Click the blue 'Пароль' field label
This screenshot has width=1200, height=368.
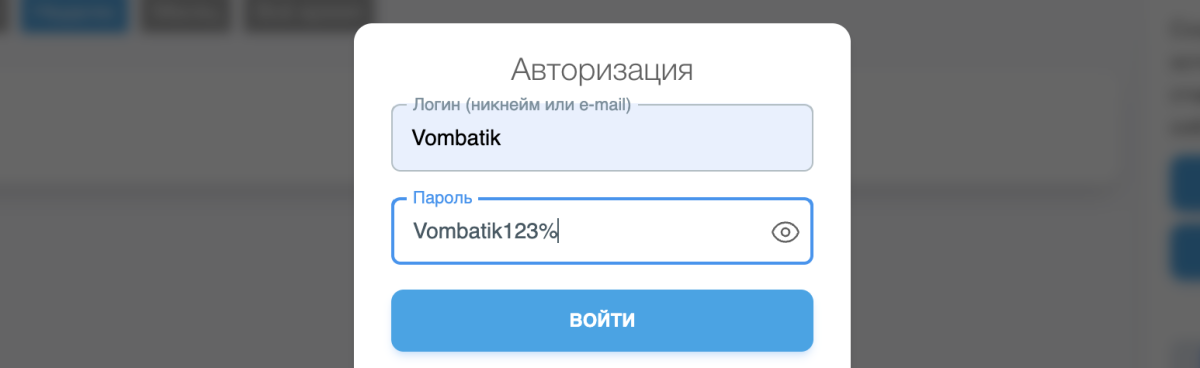(442, 198)
